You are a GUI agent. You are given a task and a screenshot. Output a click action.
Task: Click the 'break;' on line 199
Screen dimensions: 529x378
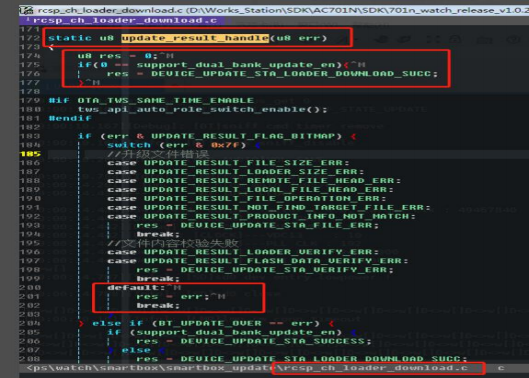pyautogui.click(x=158, y=279)
